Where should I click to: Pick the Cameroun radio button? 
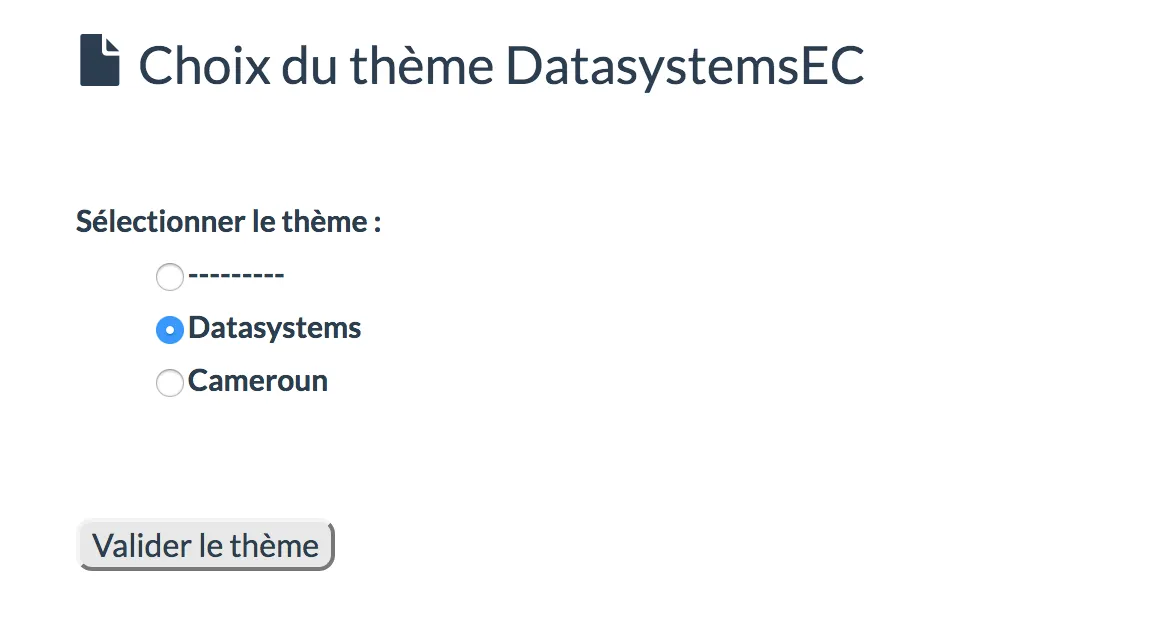(170, 383)
